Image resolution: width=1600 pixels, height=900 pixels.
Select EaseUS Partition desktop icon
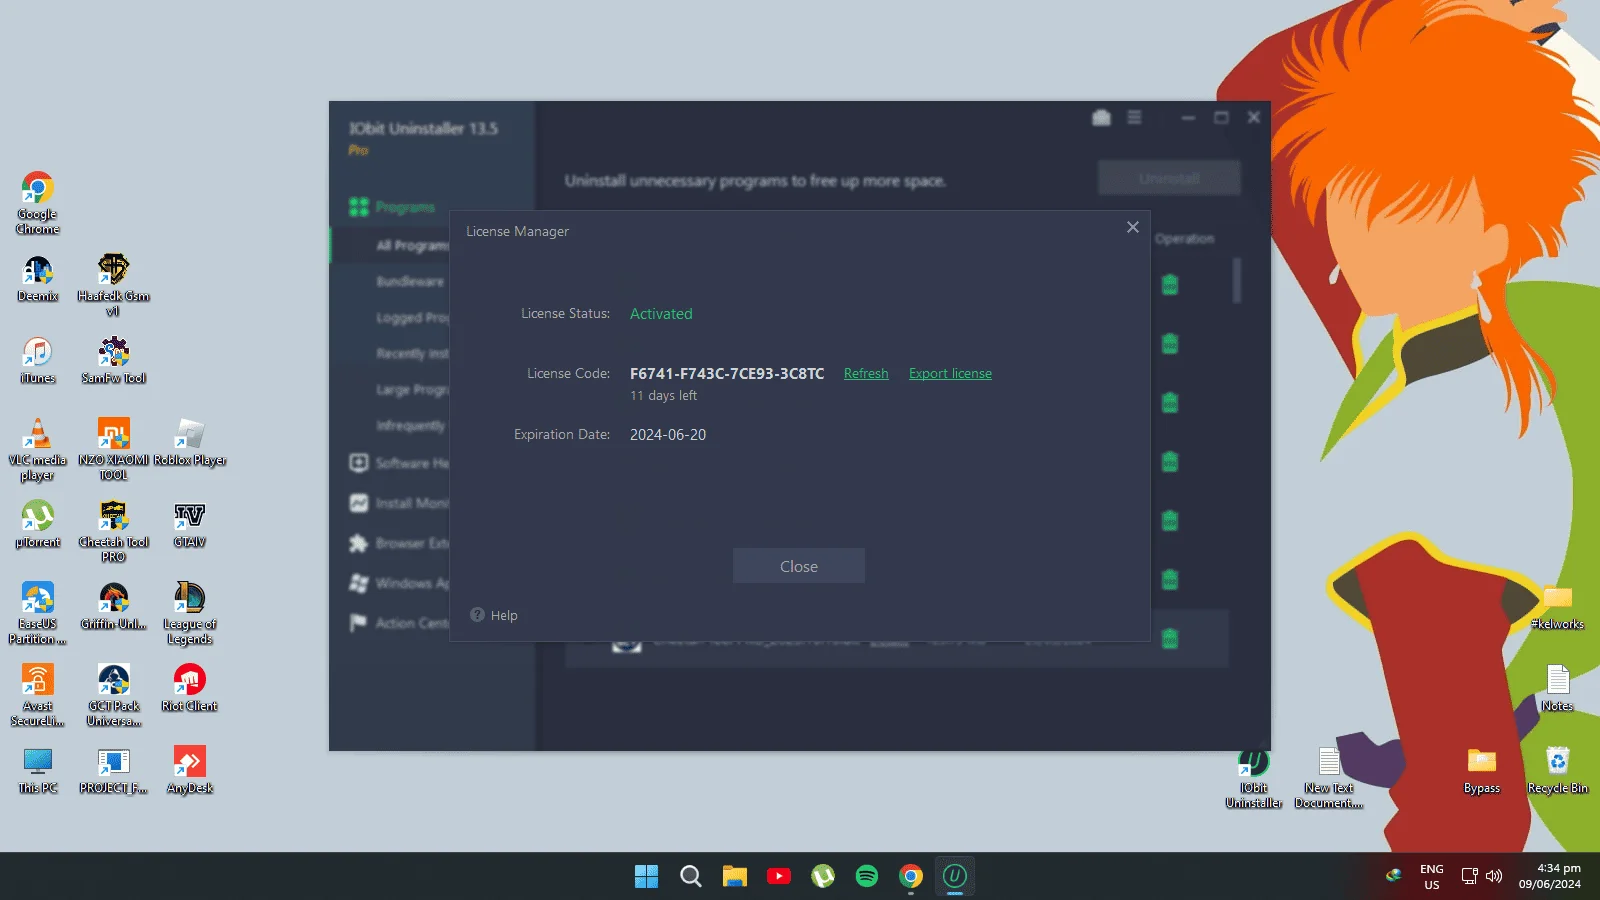tap(37, 614)
